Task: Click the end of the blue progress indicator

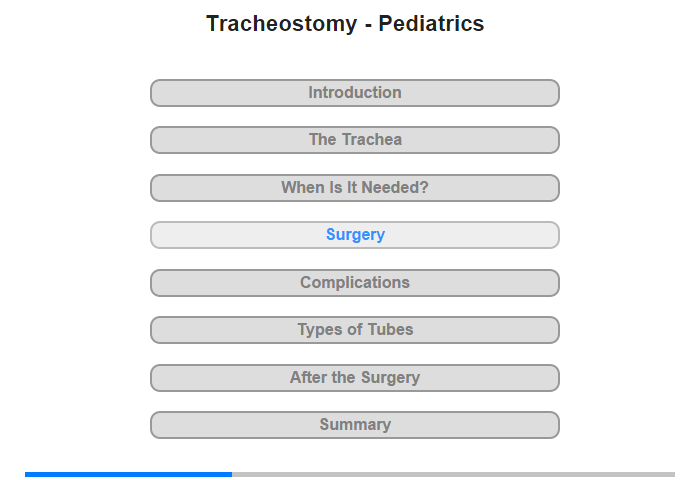Action: [231, 474]
